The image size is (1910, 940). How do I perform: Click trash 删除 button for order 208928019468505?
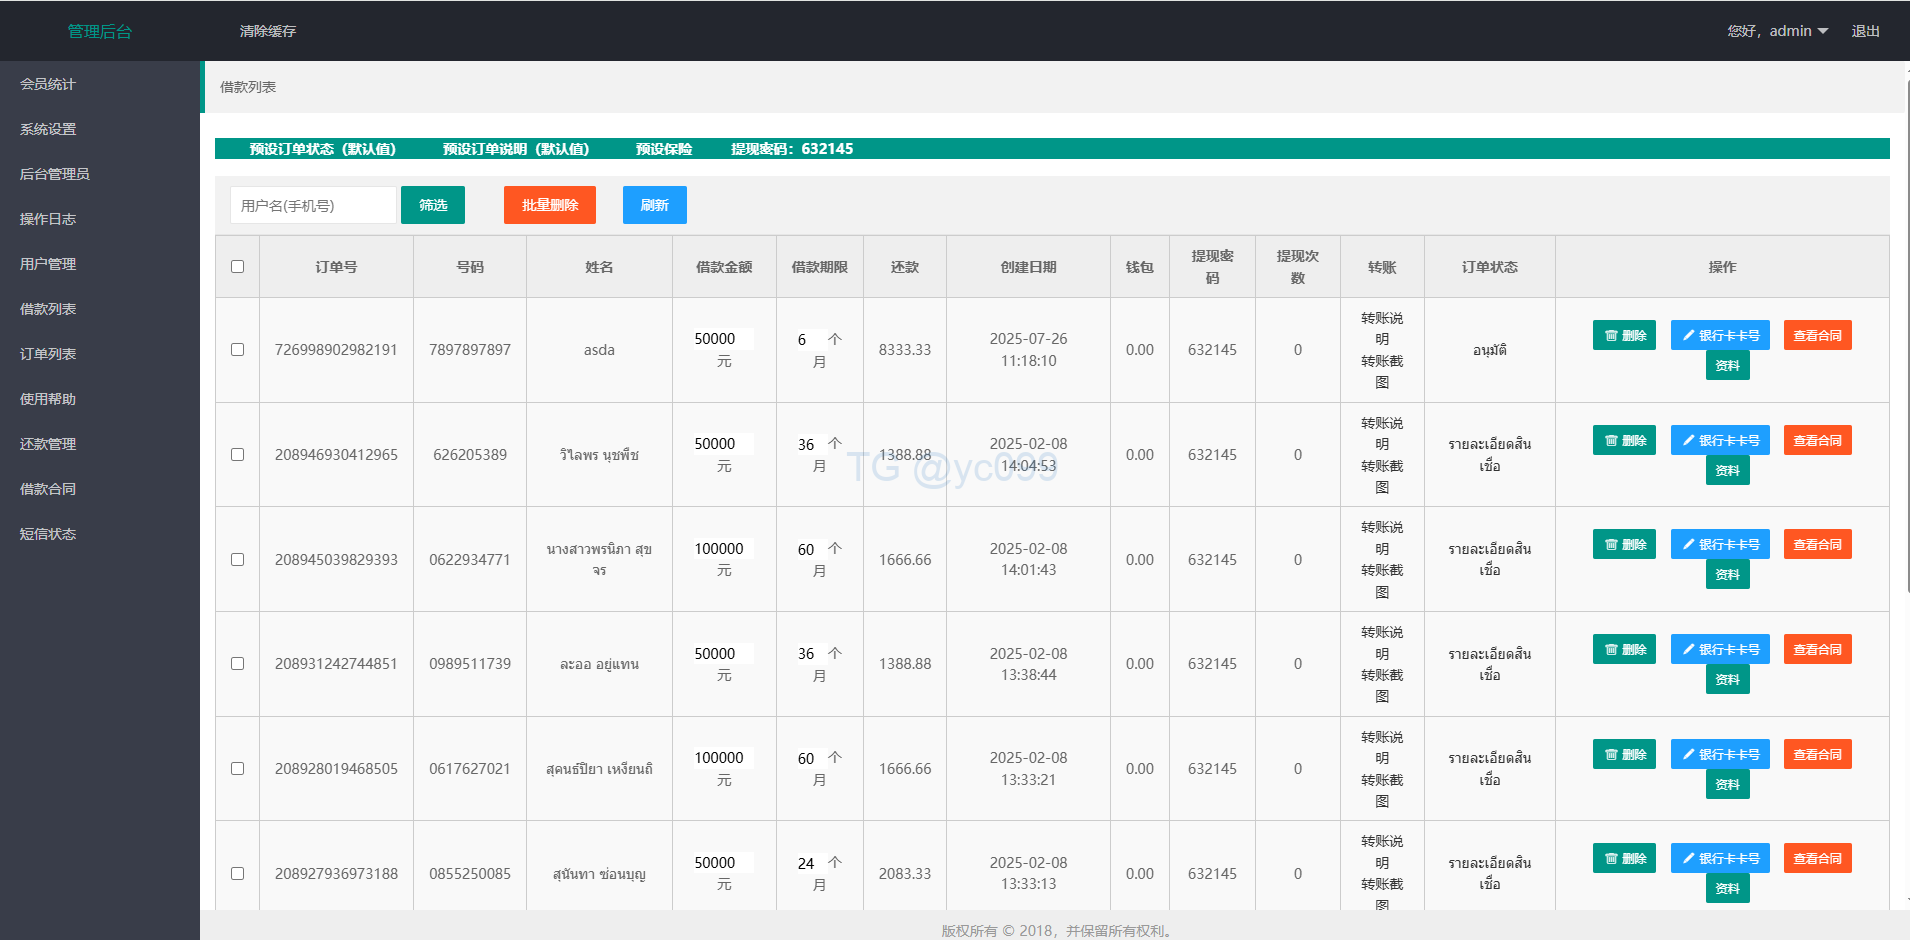click(x=1624, y=754)
